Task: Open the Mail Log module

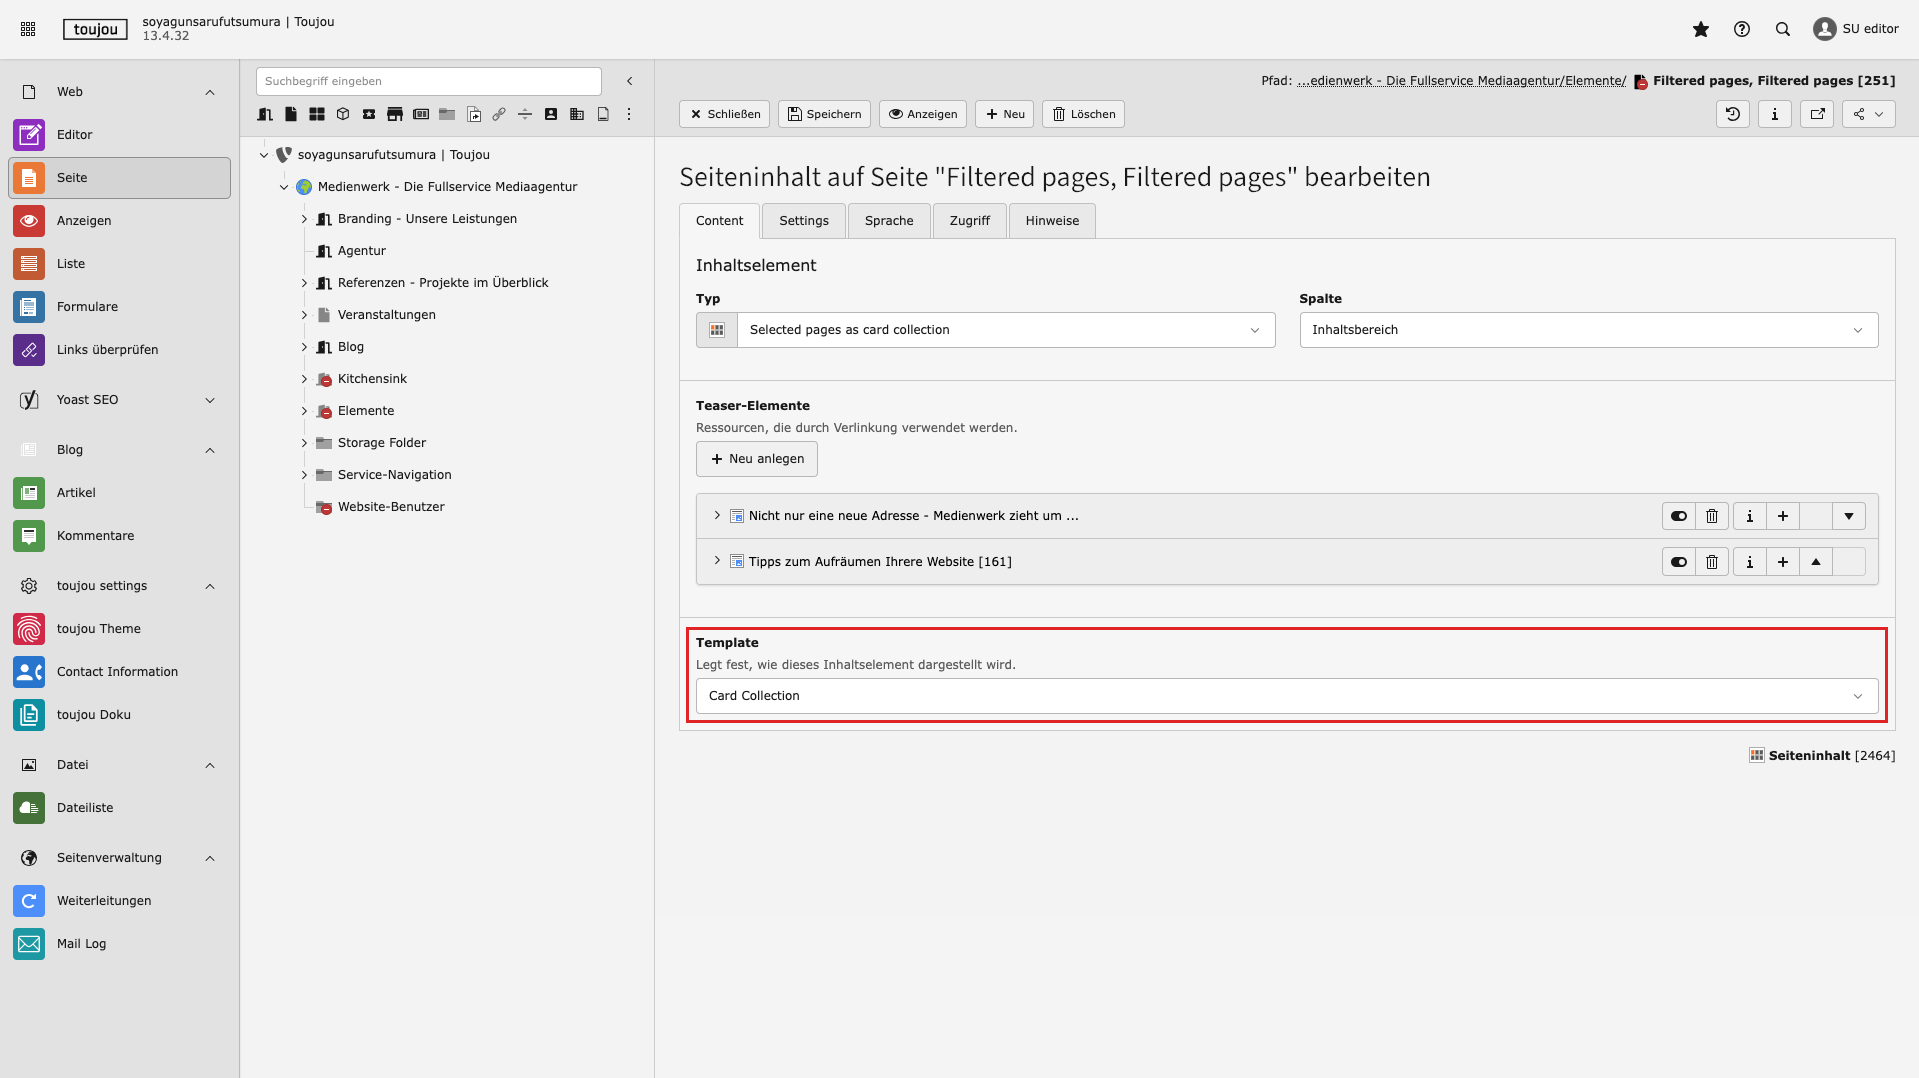Action: pos(119,943)
